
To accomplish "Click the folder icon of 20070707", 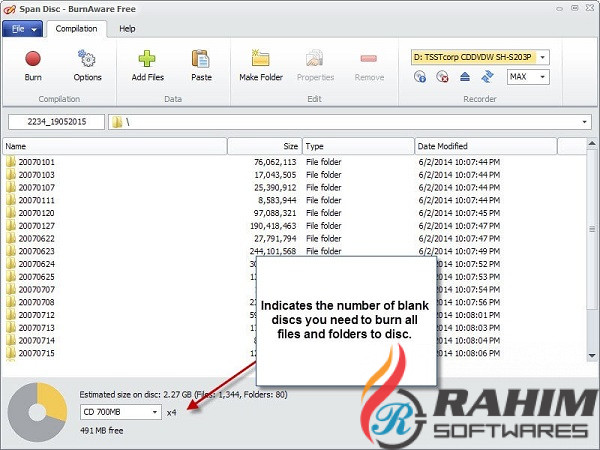I will tap(11, 289).
